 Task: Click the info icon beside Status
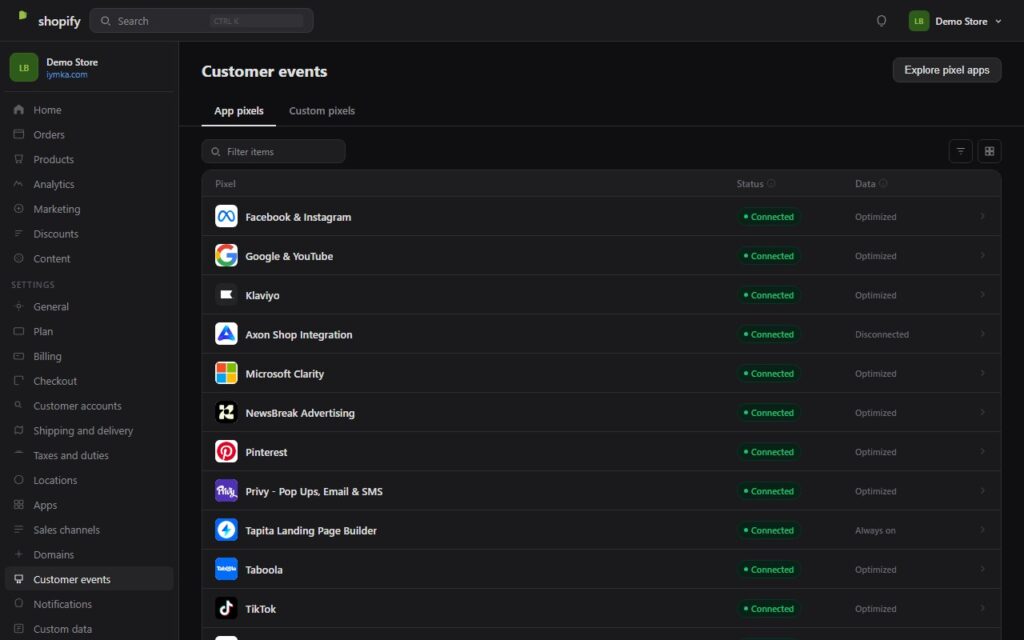[x=771, y=184]
